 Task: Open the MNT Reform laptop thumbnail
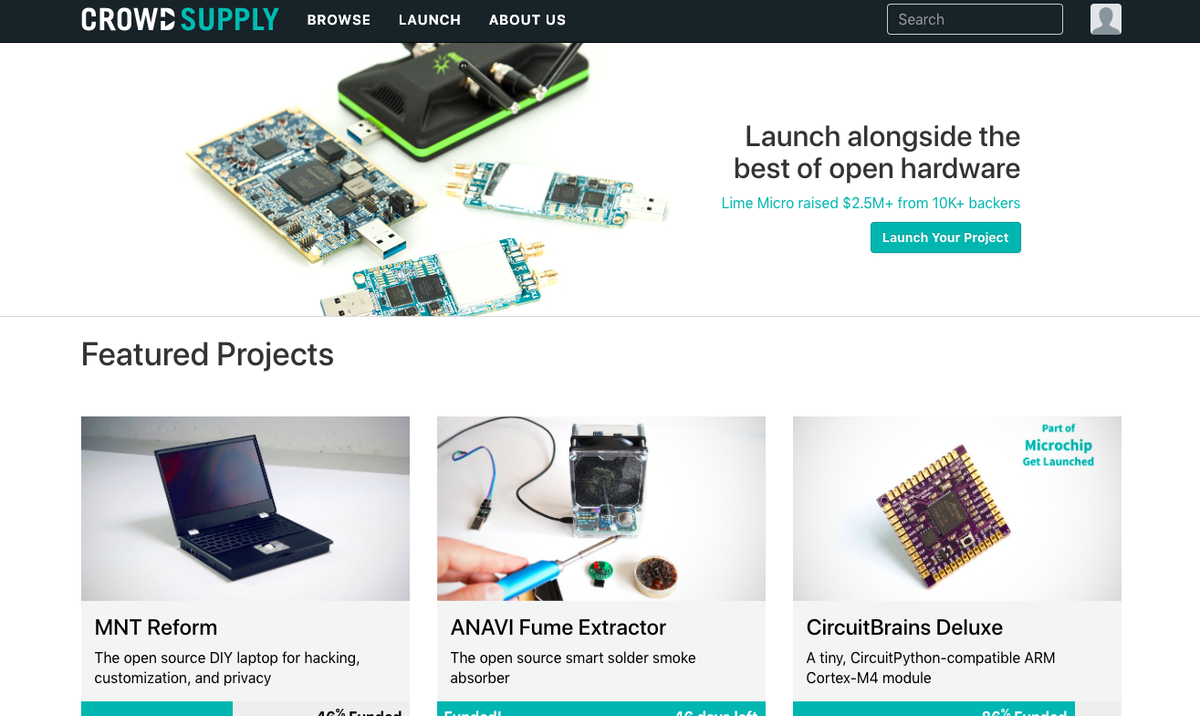pos(245,508)
